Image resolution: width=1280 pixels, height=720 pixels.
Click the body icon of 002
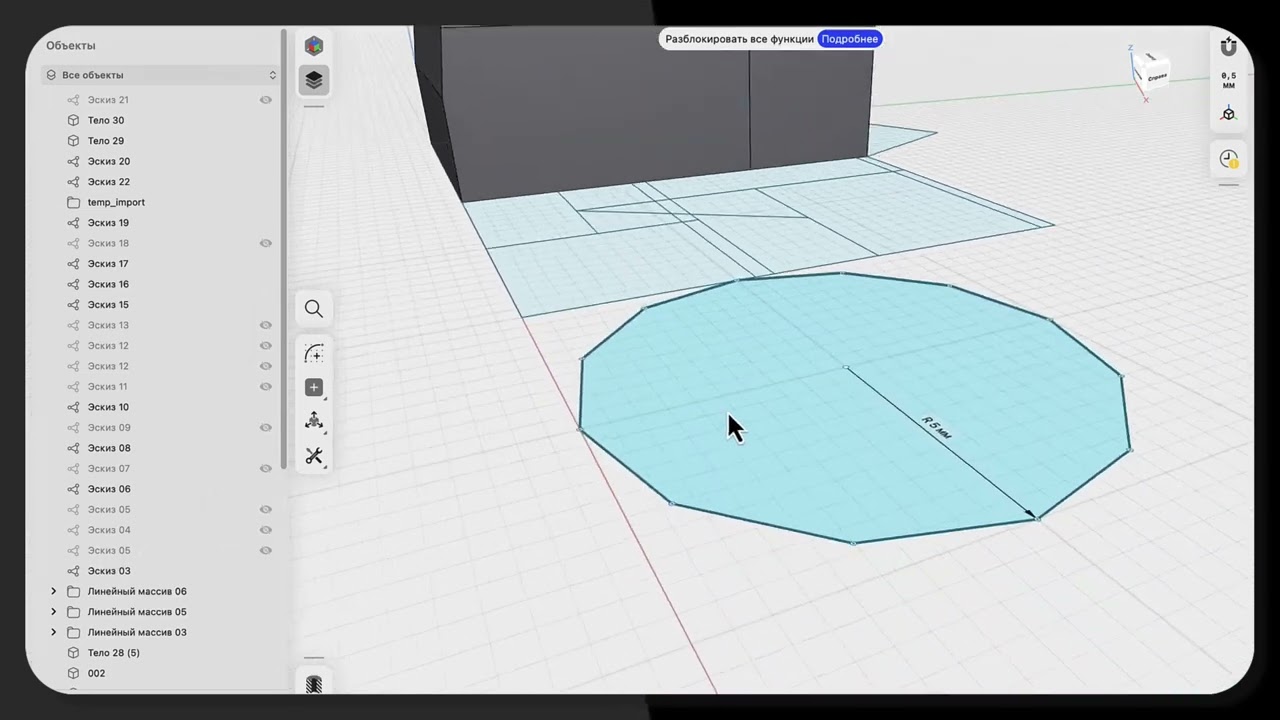pyautogui.click(x=73, y=673)
